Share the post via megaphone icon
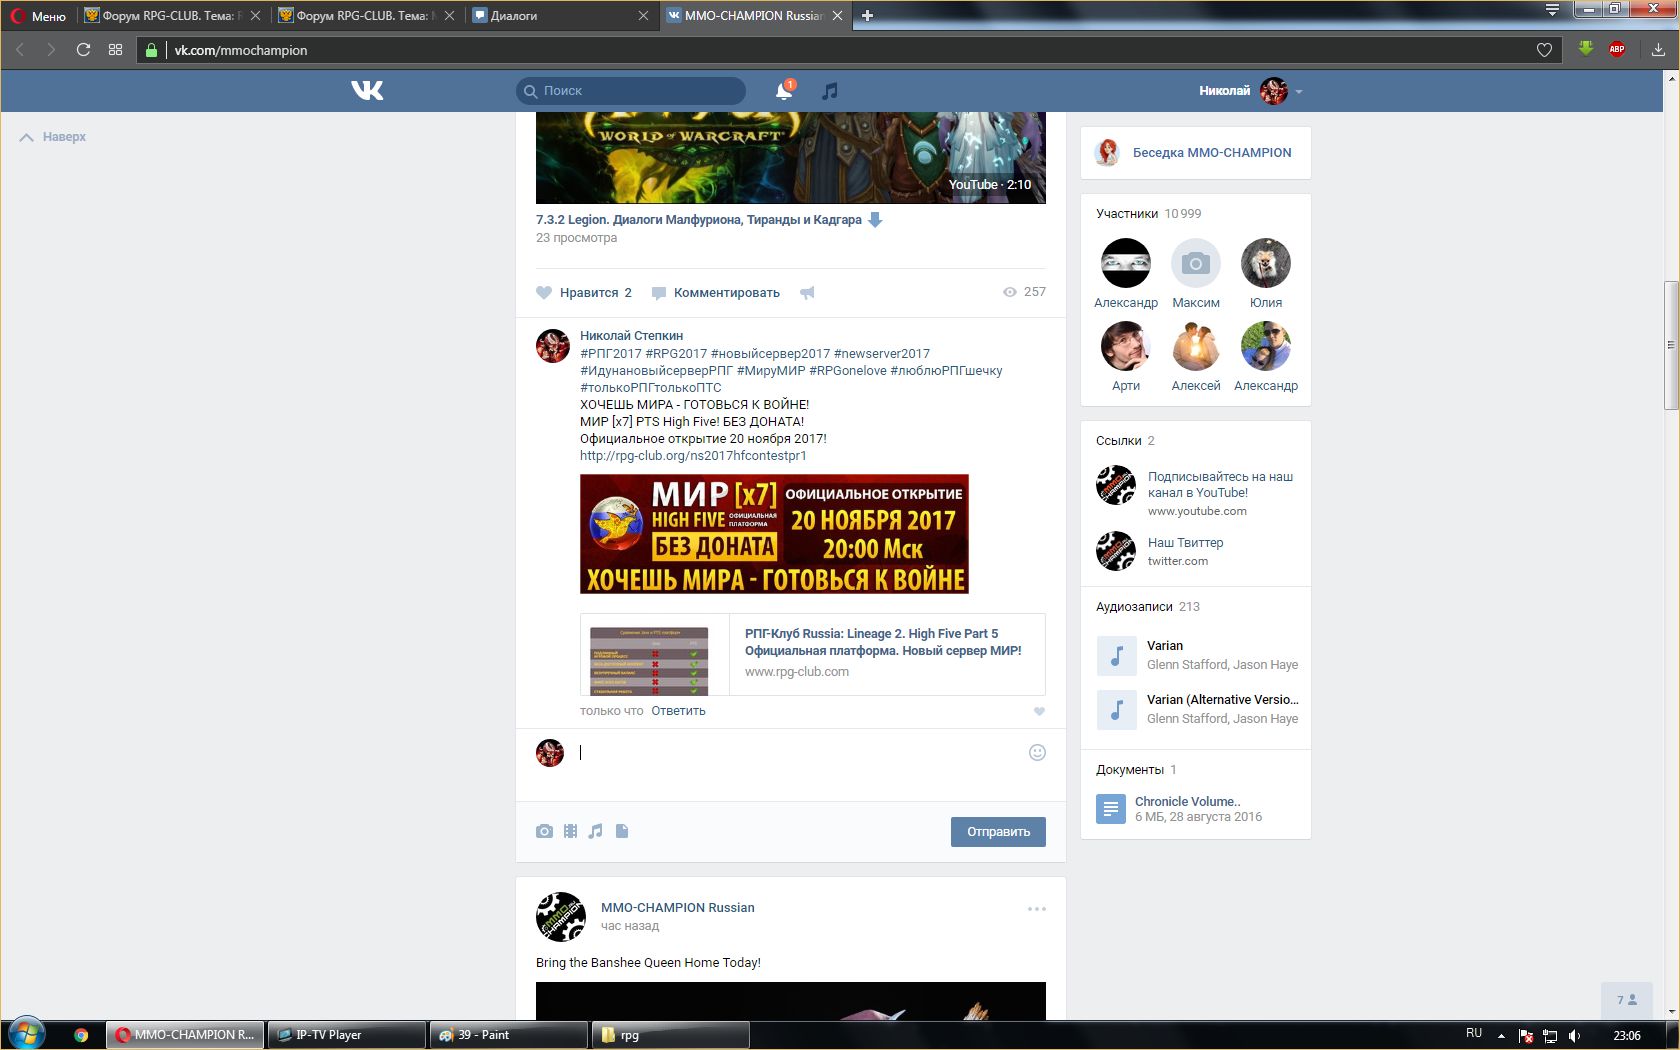The height and width of the screenshot is (1050, 1680). (807, 293)
